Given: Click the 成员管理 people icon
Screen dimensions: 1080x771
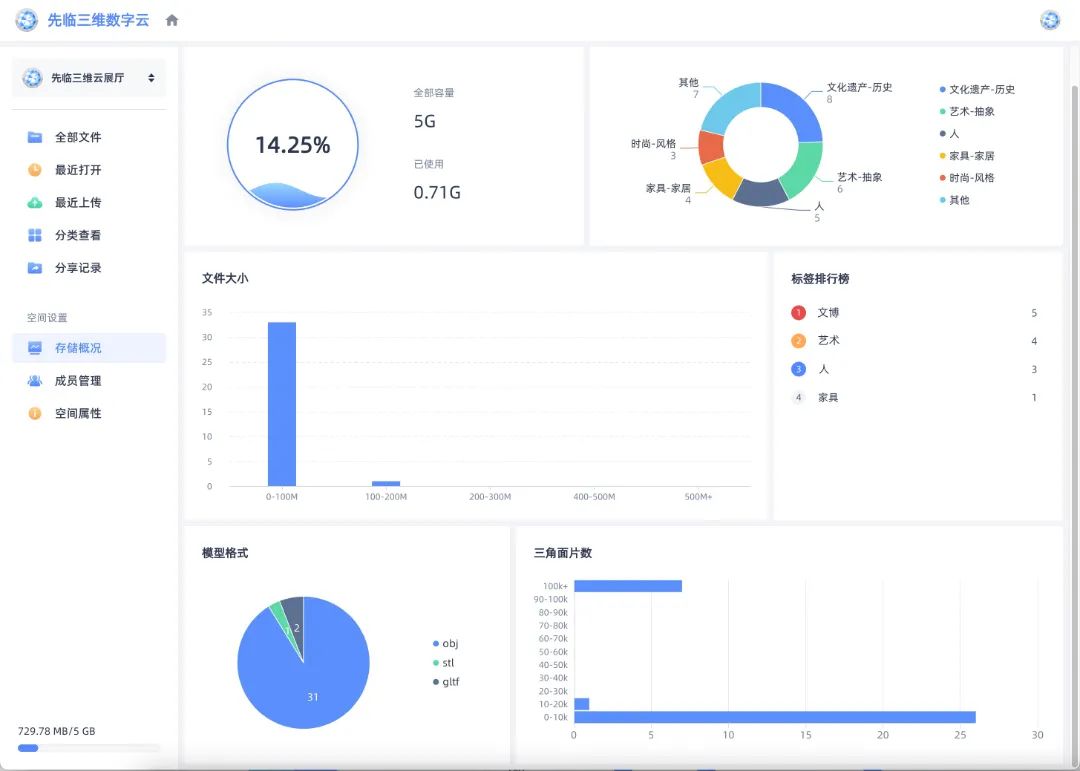Looking at the screenshot, I should (35, 381).
